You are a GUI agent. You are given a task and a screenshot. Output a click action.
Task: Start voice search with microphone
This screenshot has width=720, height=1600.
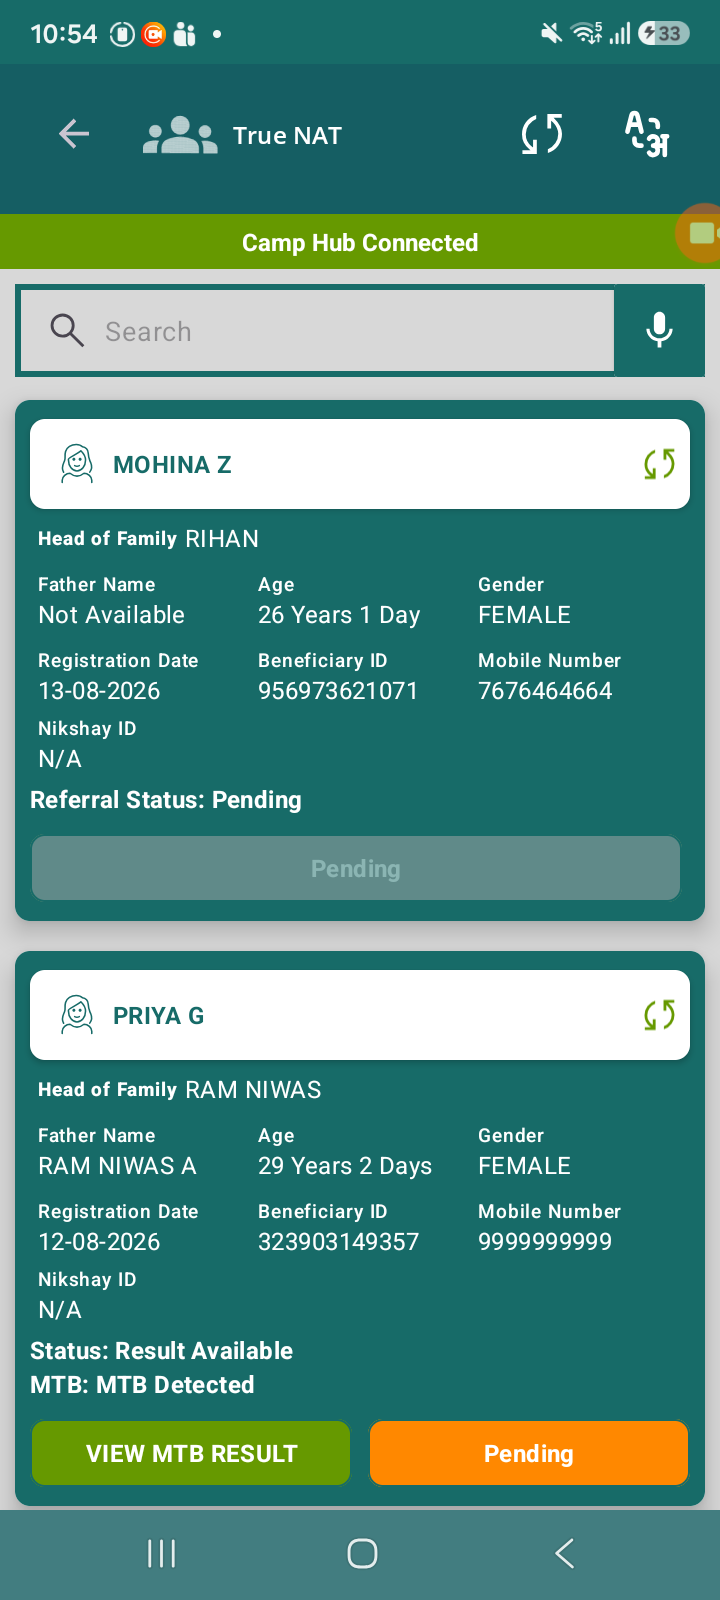659,330
